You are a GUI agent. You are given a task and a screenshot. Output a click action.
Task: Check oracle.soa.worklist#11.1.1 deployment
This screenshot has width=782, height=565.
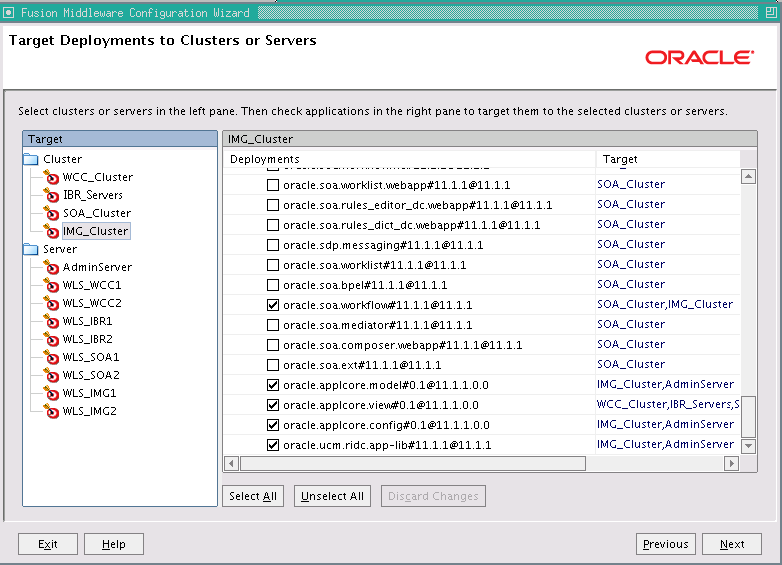pyautogui.click(x=273, y=265)
